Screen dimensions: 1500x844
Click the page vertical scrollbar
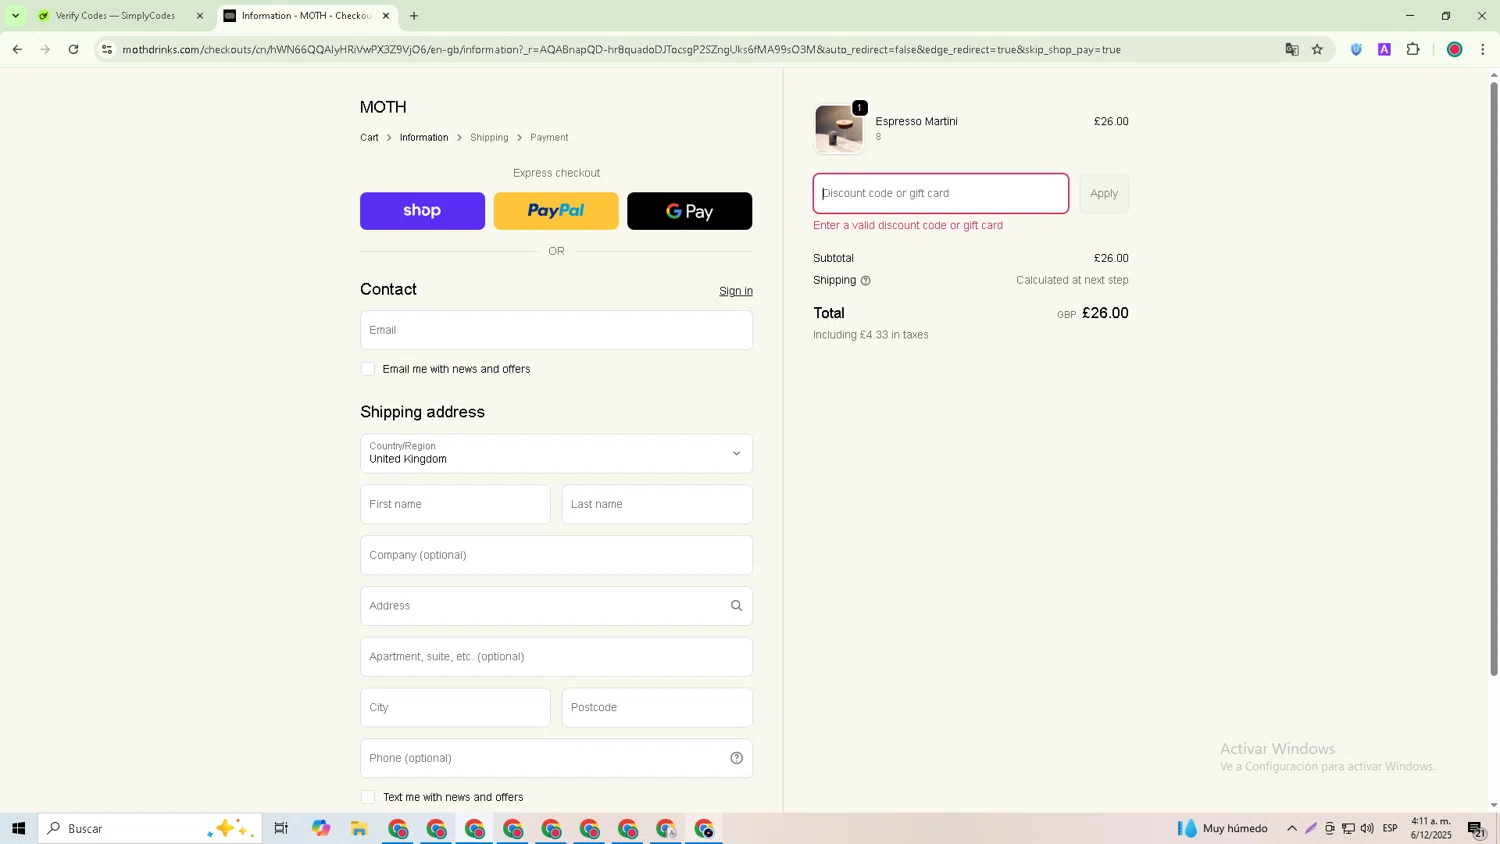click(1494, 380)
